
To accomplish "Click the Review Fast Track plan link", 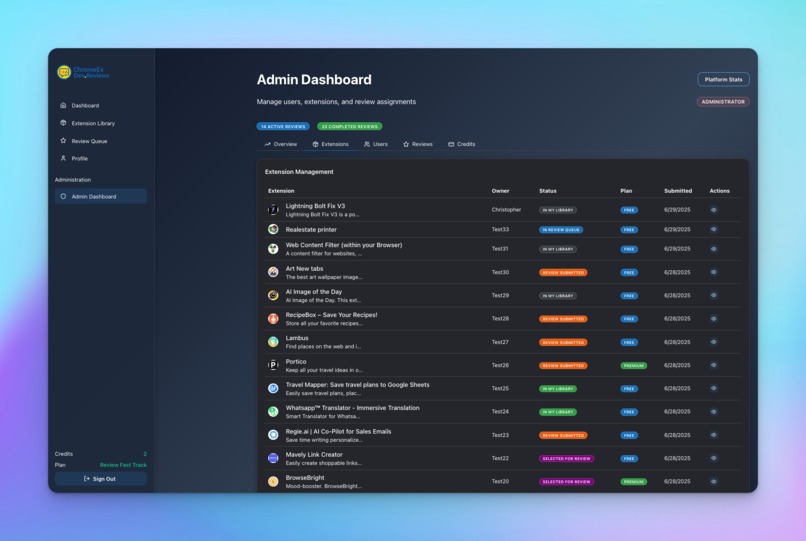I will point(123,465).
